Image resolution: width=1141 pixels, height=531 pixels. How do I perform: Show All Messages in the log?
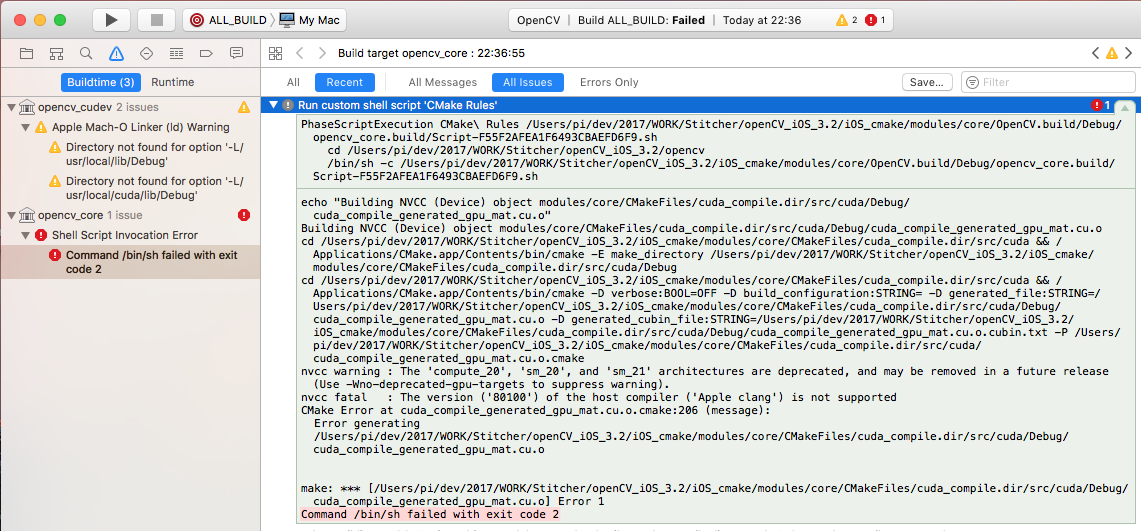pyautogui.click(x=442, y=82)
